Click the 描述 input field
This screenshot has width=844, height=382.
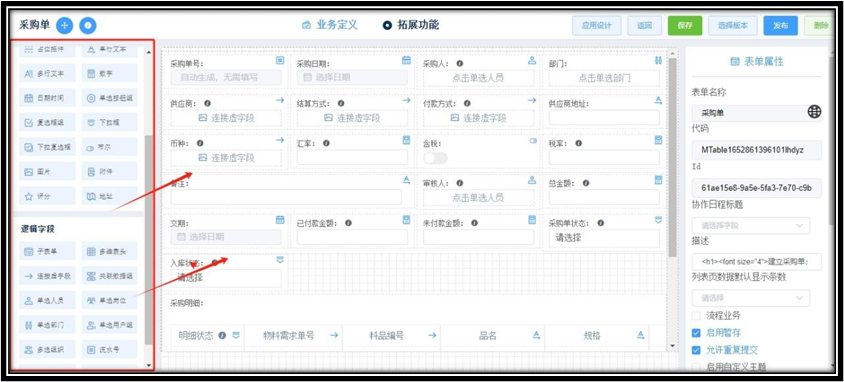[757, 262]
